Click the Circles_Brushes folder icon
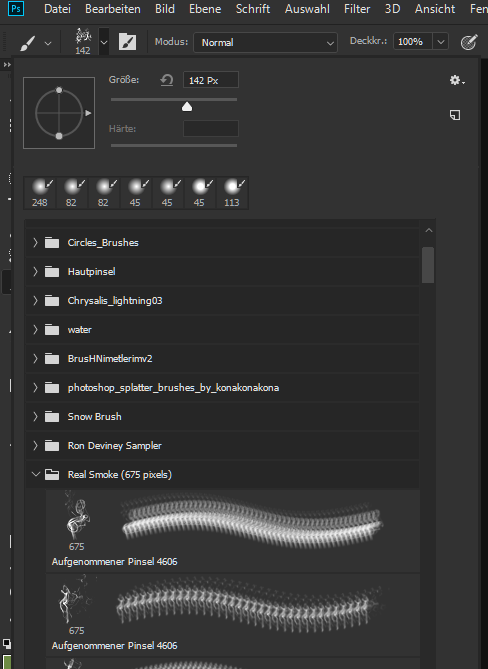 (52, 242)
